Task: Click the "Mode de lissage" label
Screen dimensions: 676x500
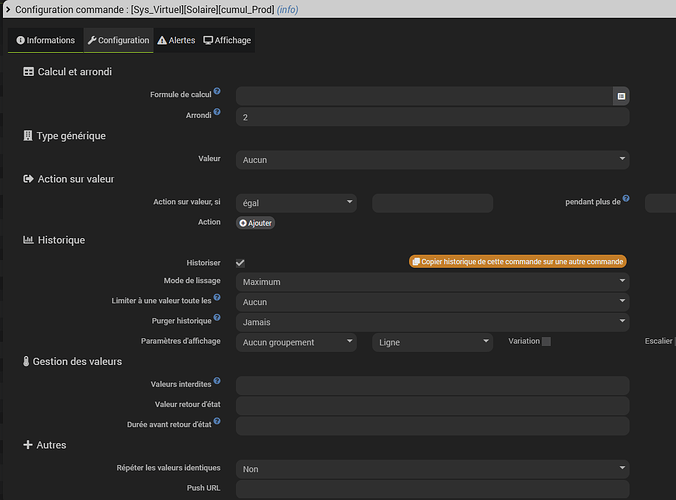Action: point(192,281)
